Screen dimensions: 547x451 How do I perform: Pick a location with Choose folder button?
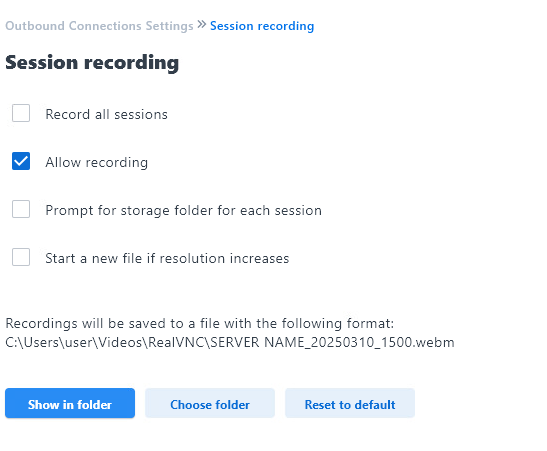coord(210,403)
